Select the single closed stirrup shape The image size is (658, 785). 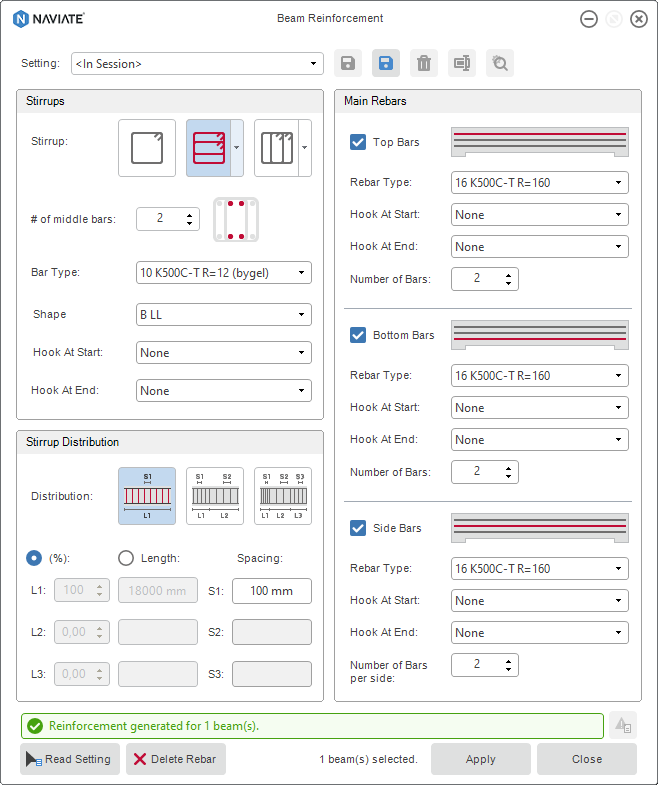pyautogui.click(x=146, y=148)
